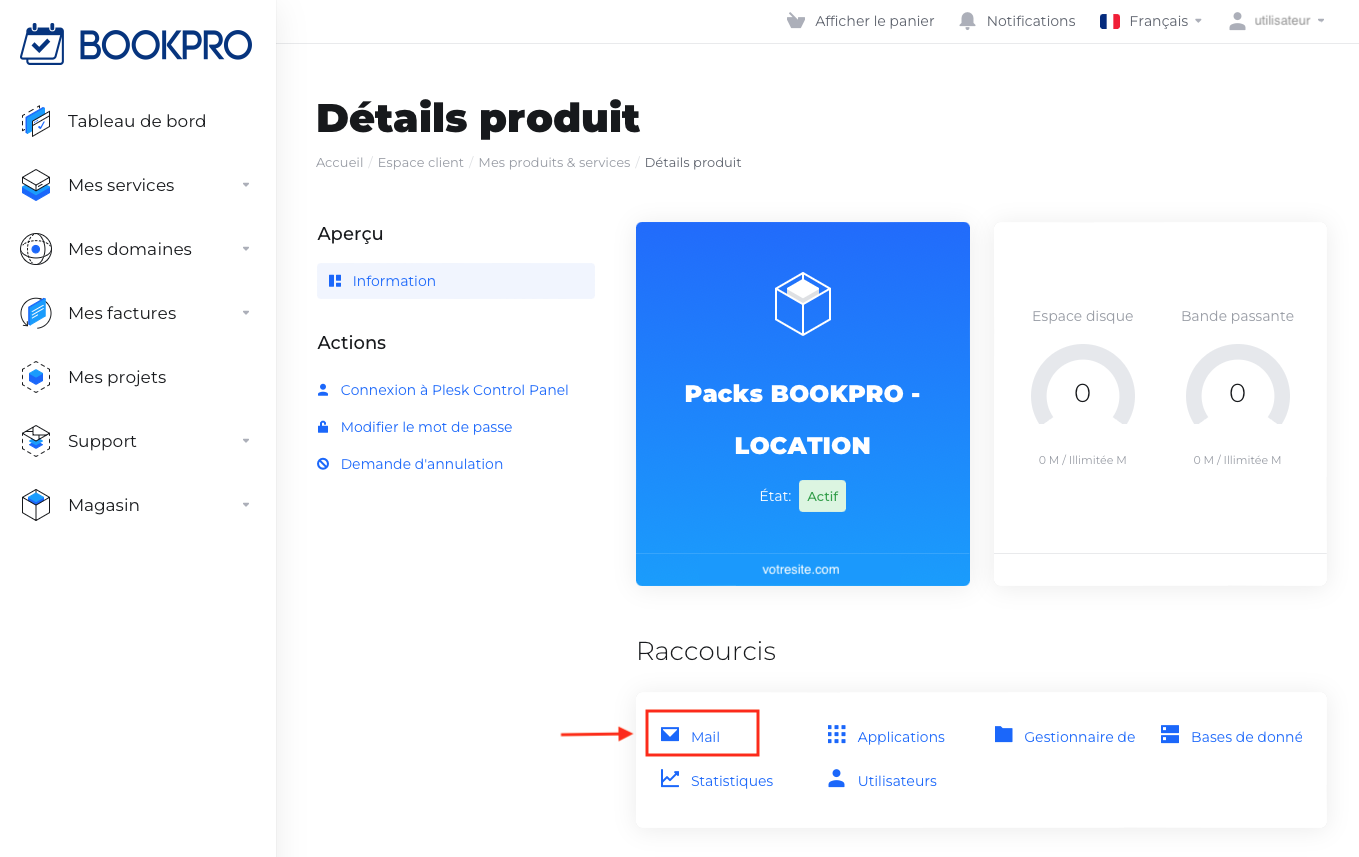1359x857 pixels.
Task: Expand the Magasin submenu arrow
Action: (246, 505)
